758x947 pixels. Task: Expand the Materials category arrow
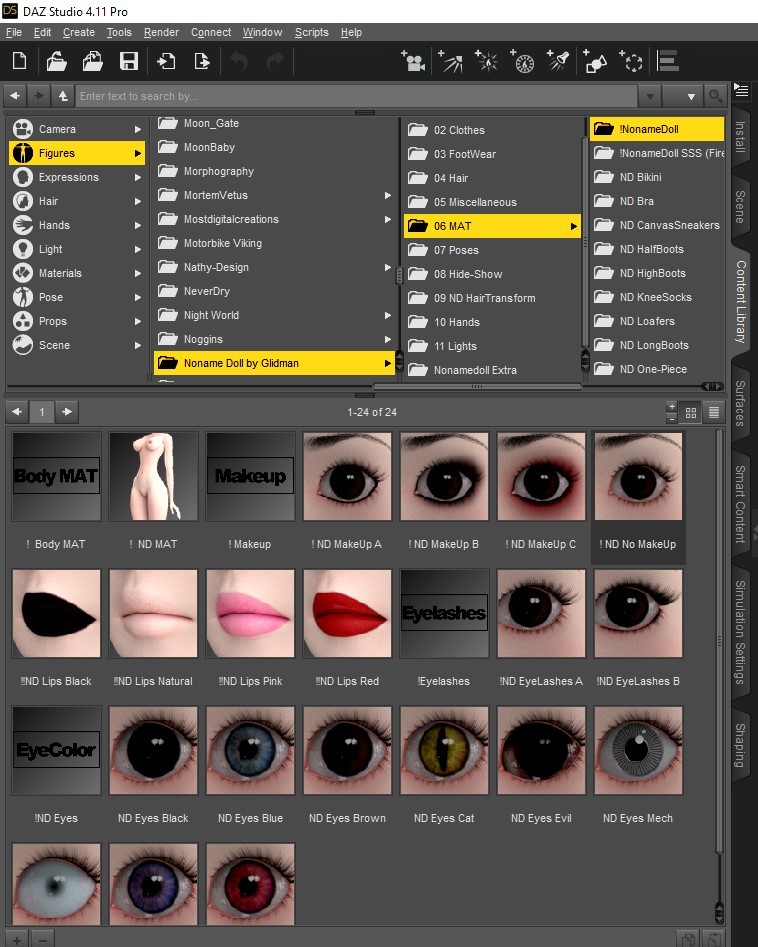[138, 273]
